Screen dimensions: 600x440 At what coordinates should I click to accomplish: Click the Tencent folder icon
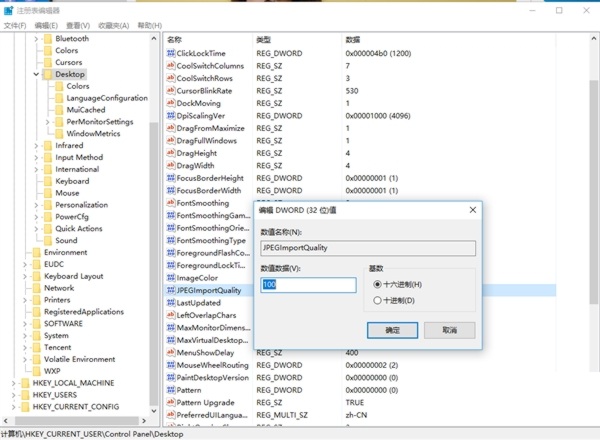pyautogui.click(x=37, y=347)
